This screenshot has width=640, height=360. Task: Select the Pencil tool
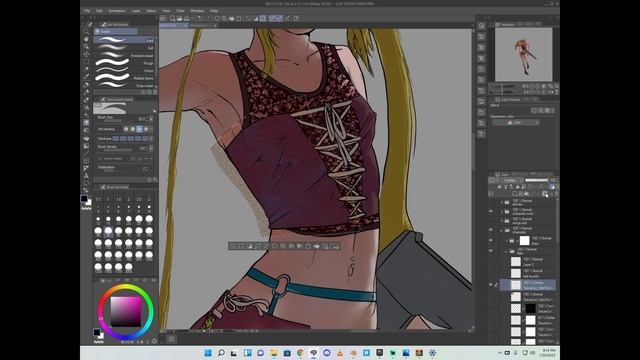[86, 92]
